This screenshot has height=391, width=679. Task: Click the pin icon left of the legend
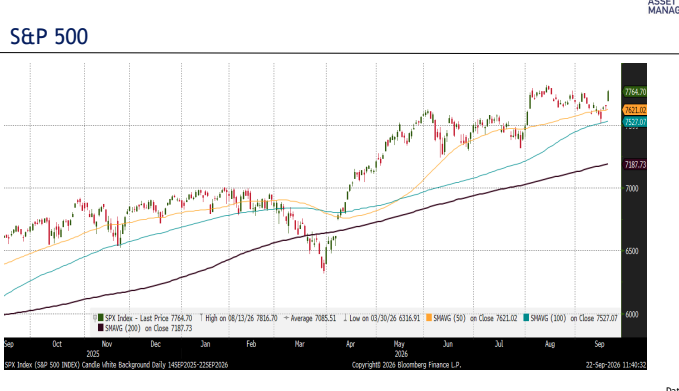95,318
